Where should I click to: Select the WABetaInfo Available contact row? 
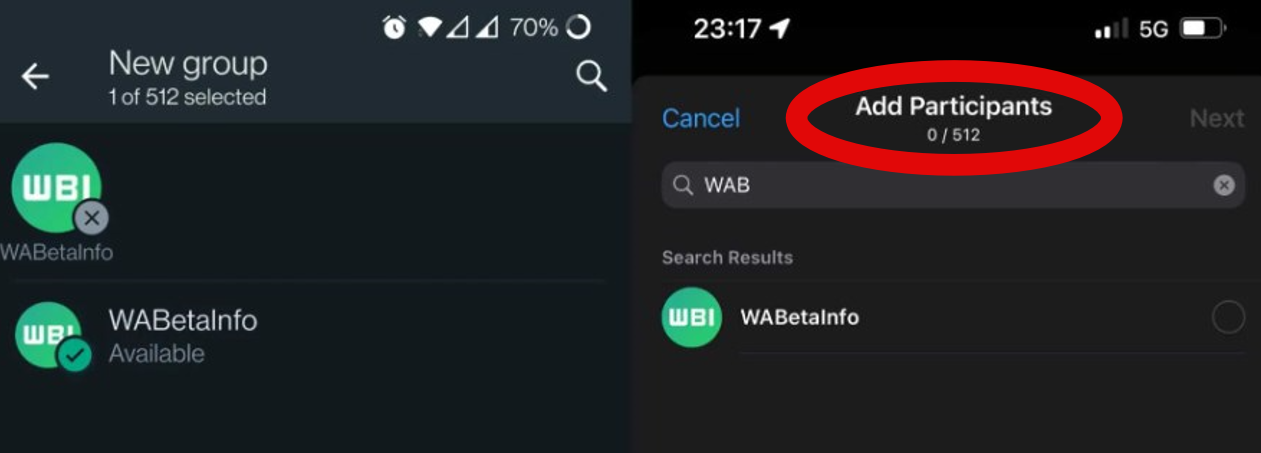pyautogui.click(x=310, y=336)
